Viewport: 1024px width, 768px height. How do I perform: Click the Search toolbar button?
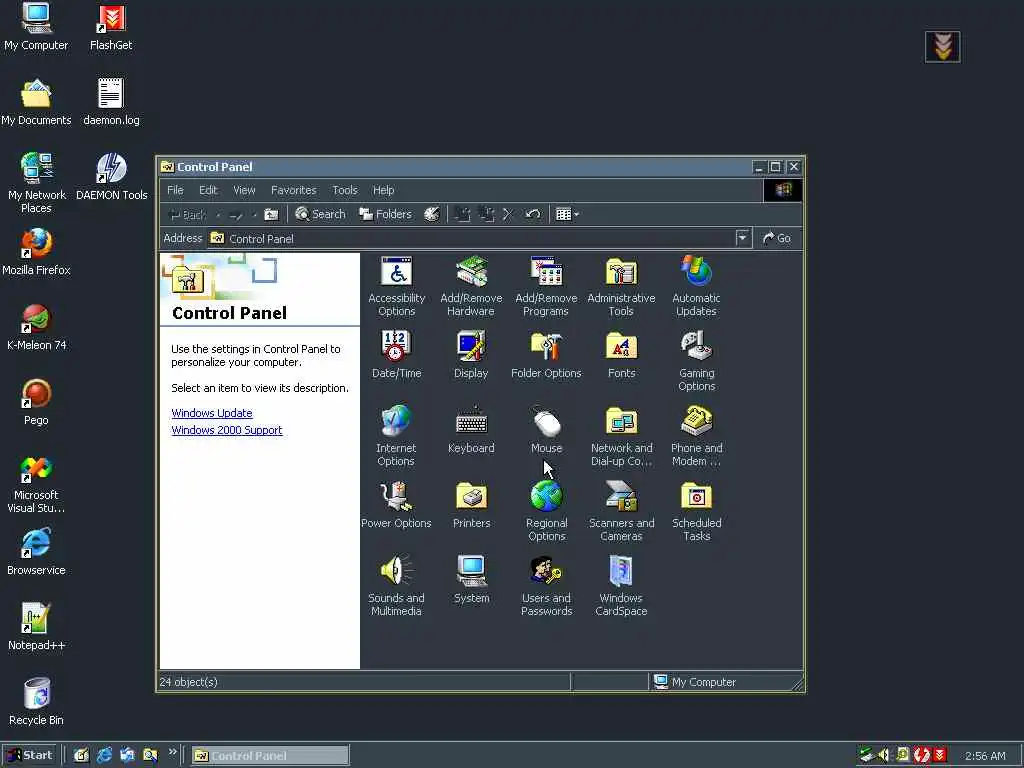click(x=320, y=214)
